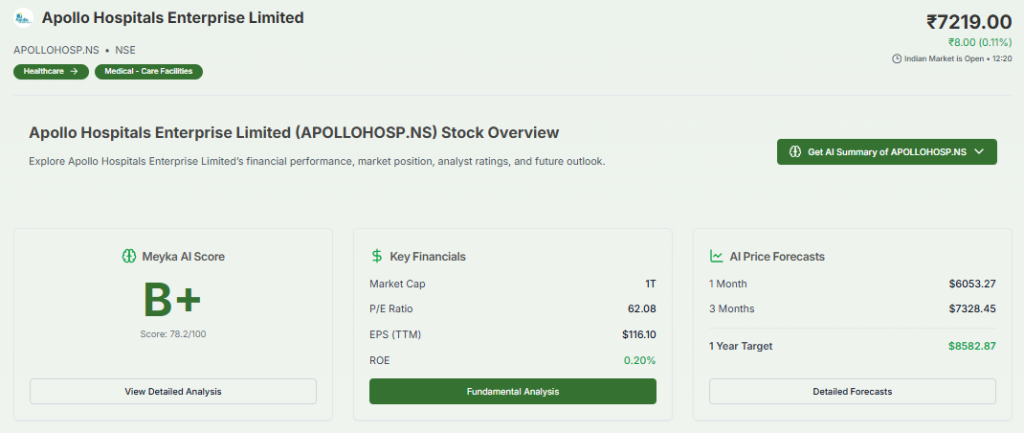Open the Healthcare sector tag
The height and width of the screenshot is (433, 1024).
51,71
